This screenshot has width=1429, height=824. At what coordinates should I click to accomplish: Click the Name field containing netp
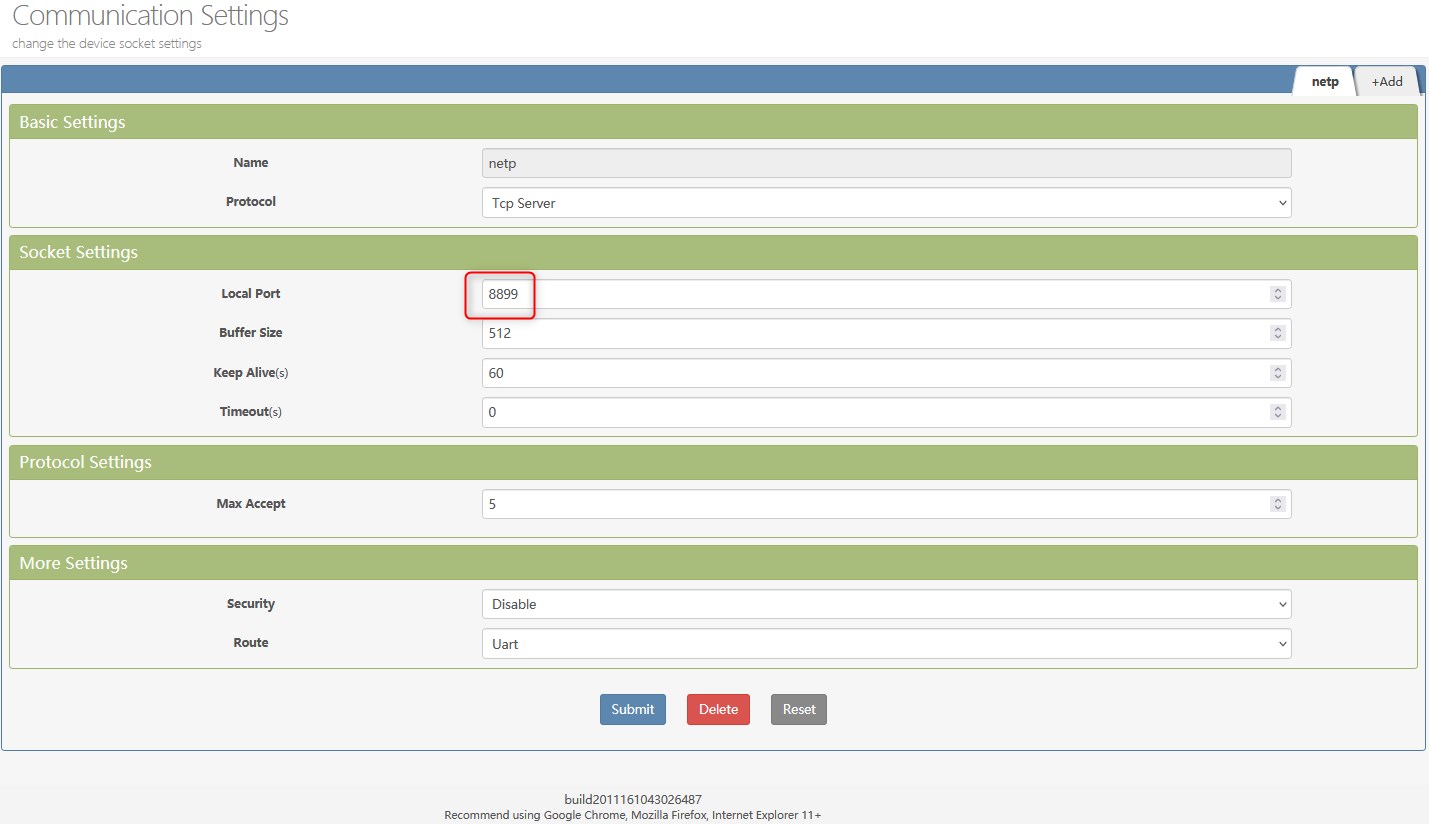(x=886, y=164)
